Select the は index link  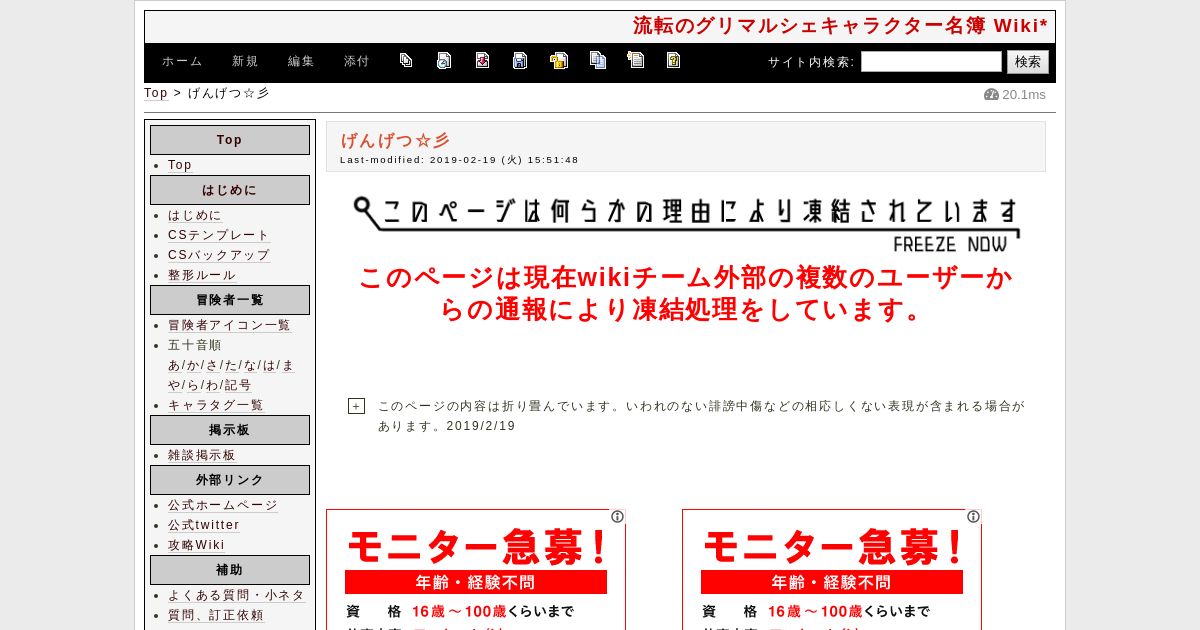click(269, 365)
